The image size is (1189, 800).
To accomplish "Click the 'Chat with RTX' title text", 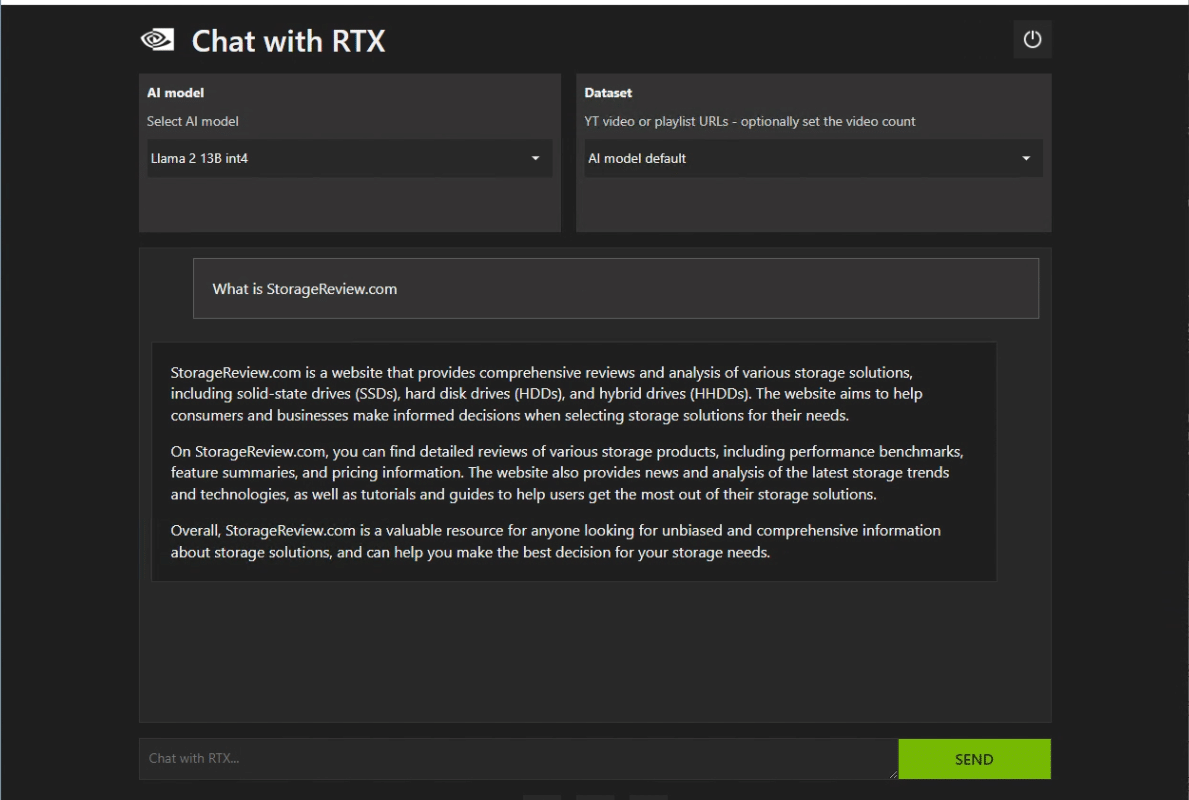I will pyautogui.click(x=288, y=41).
